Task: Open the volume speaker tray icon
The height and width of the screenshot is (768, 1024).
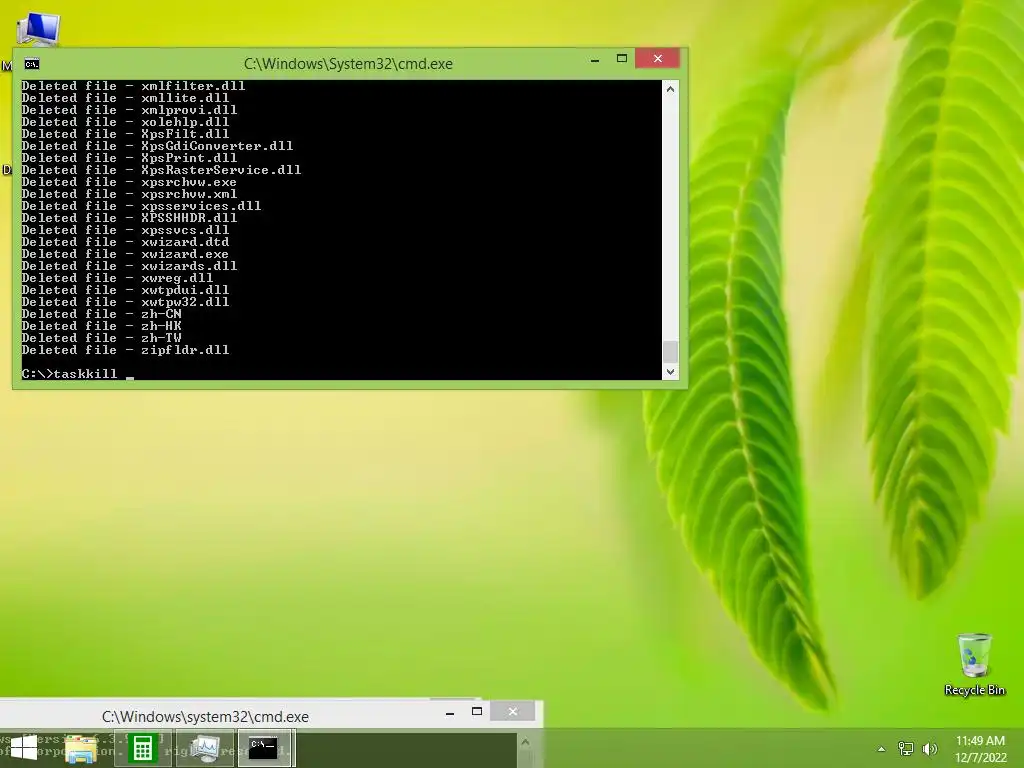Action: pyautogui.click(x=929, y=748)
